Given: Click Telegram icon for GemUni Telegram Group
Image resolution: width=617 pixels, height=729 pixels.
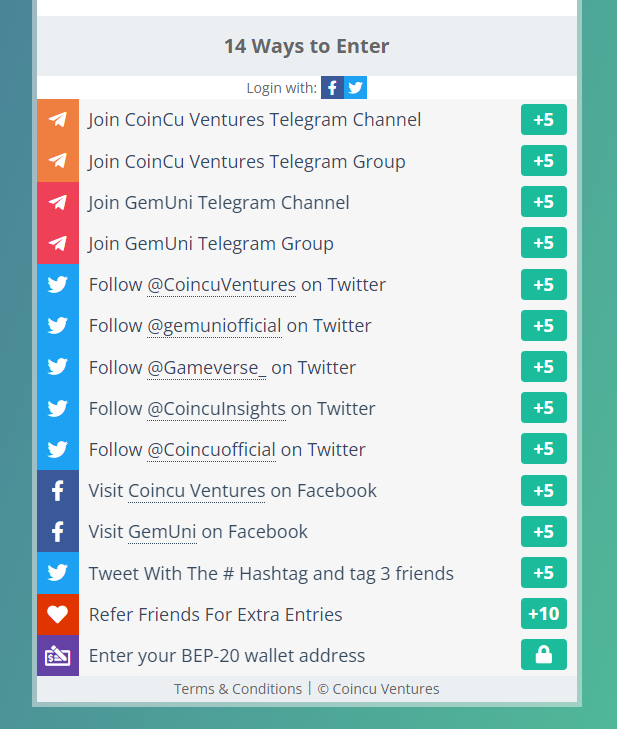Looking at the screenshot, I should pyautogui.click(x=58, y=243).
